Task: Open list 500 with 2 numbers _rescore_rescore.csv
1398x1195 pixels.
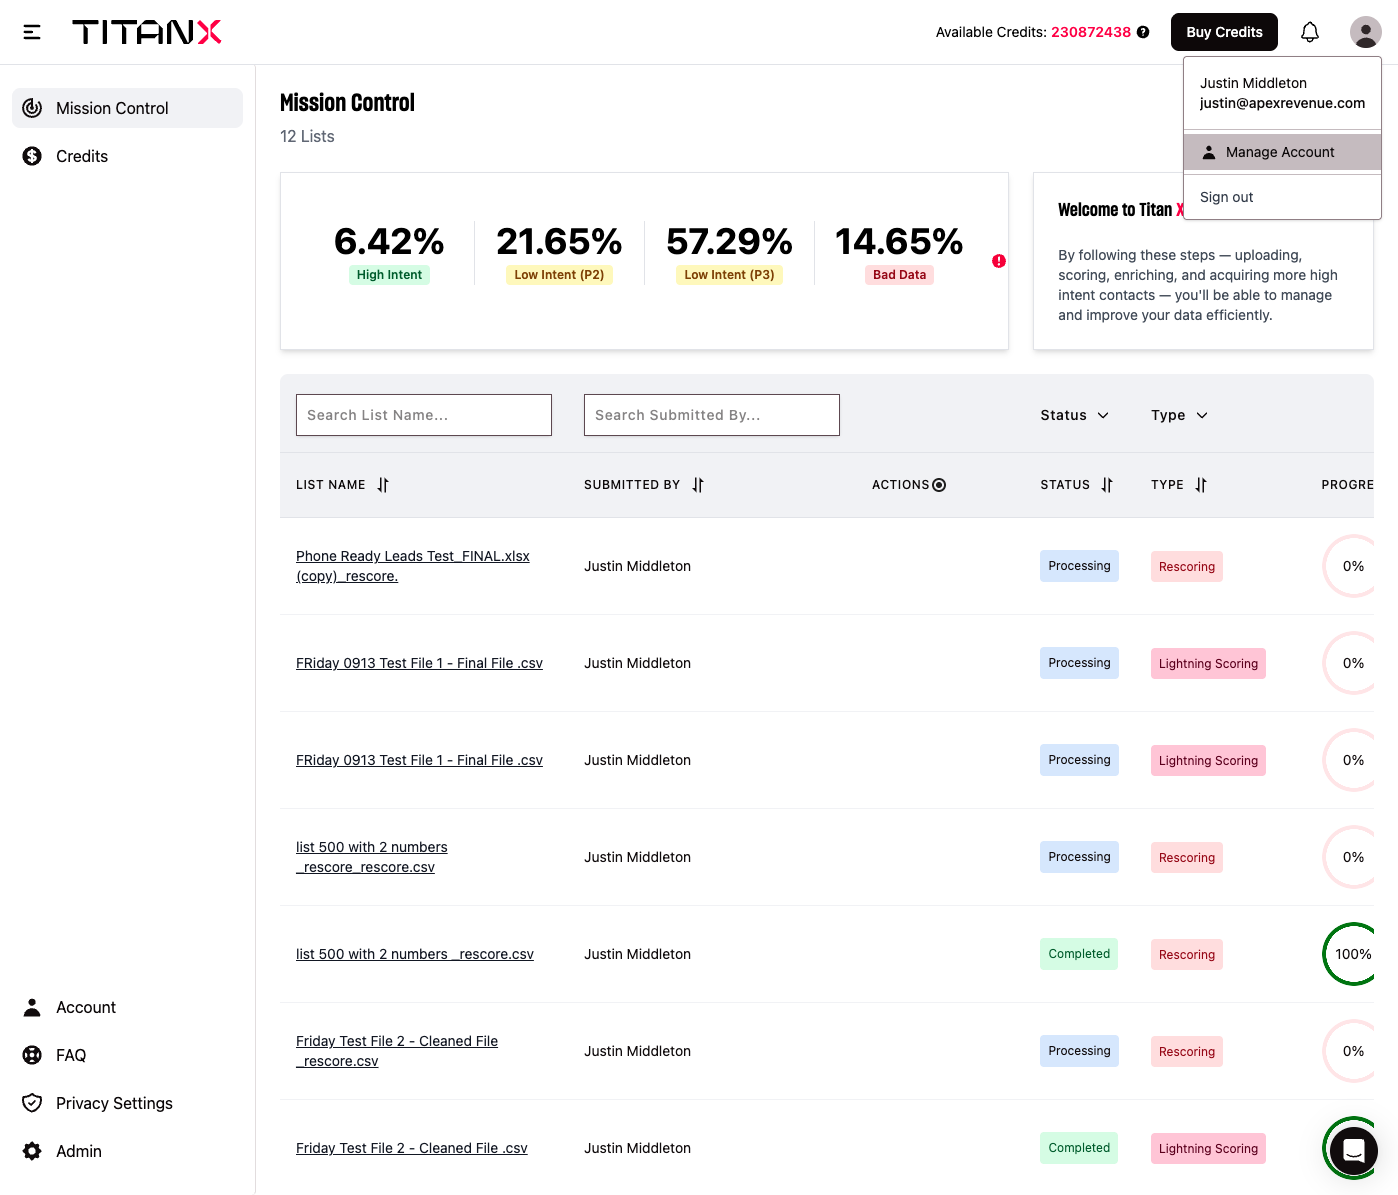Action: pyautogui.click(x=372, y=857)
